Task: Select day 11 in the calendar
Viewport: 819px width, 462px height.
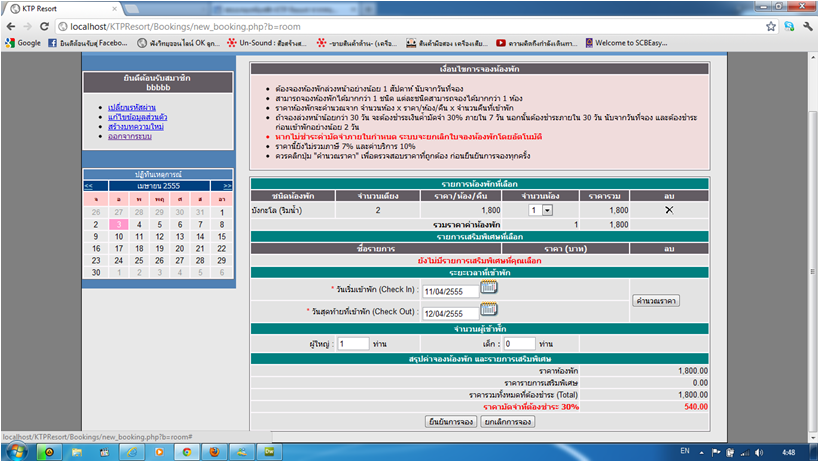Action: pos(139,236)
